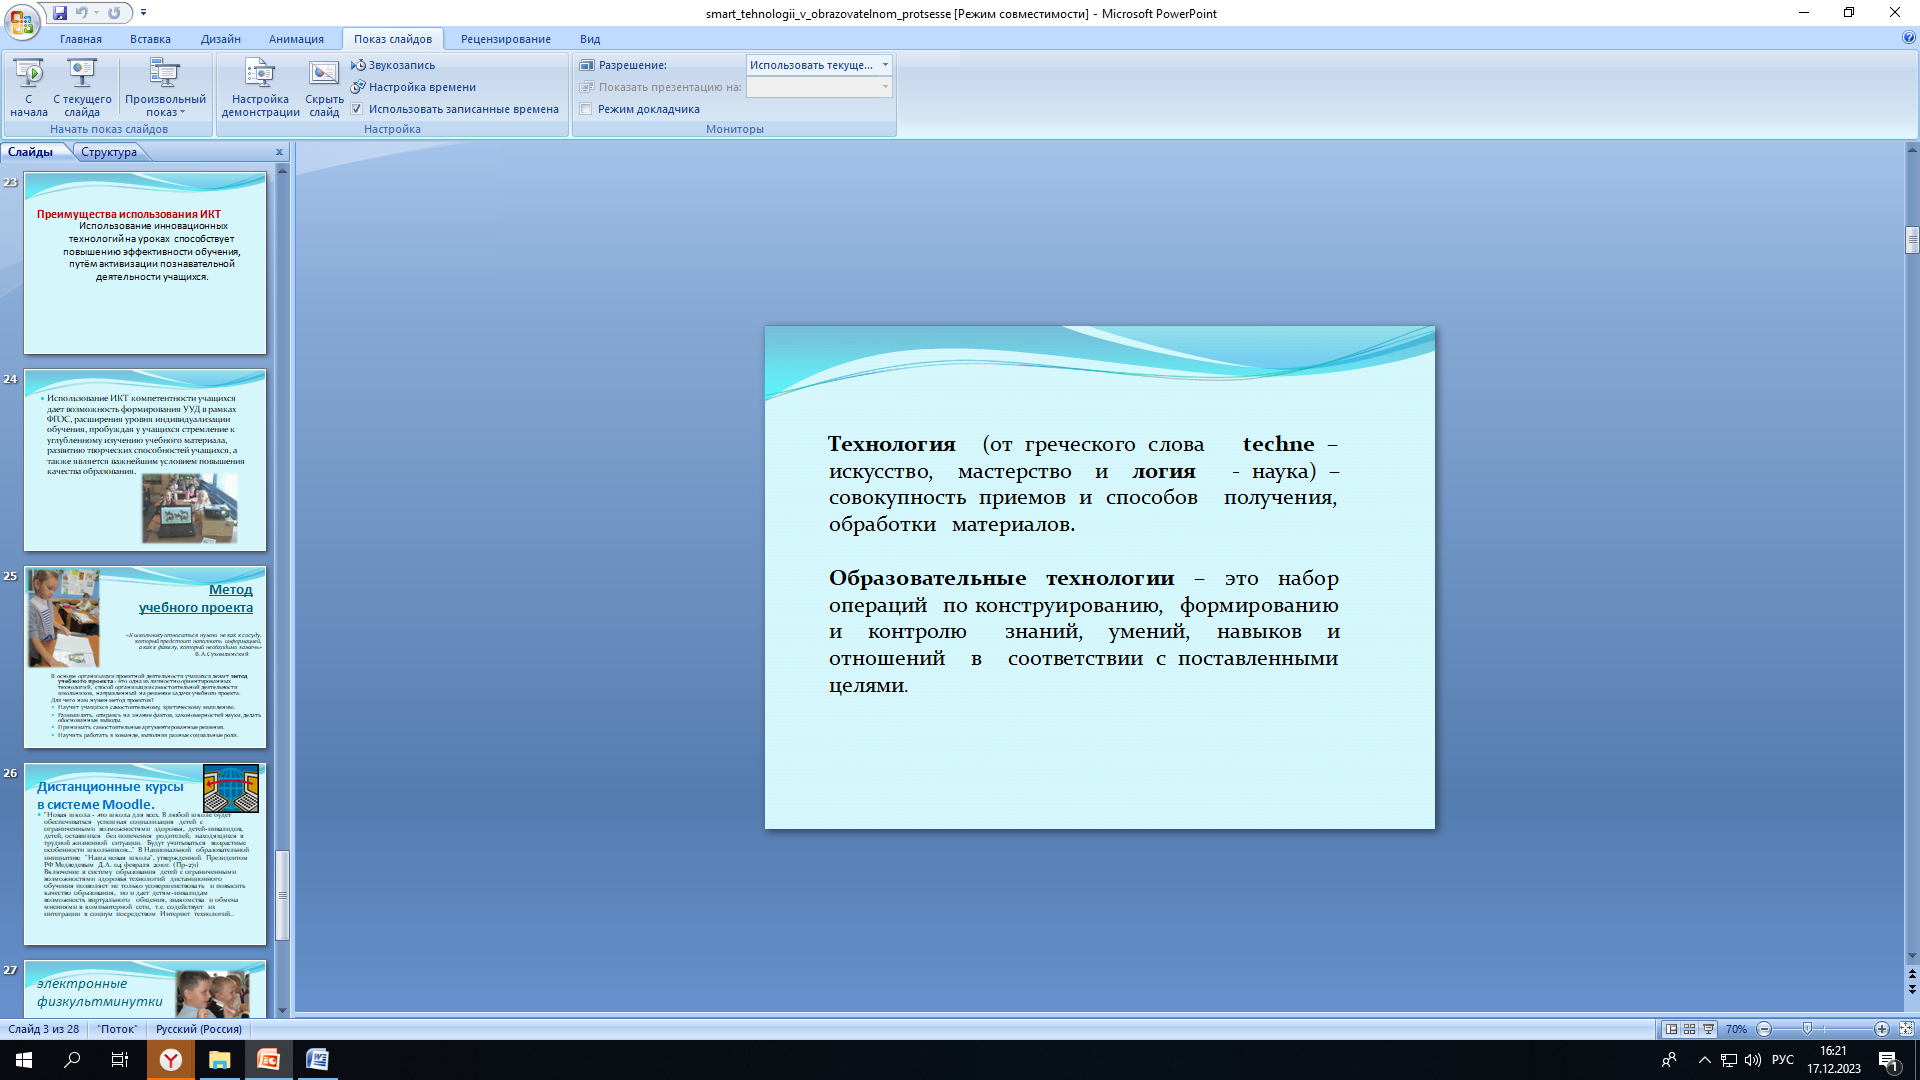Click Русский (Россия) language in status bar
Image resolution: width=1920 pixels, height=1080 pixels.
(198, 1029)
